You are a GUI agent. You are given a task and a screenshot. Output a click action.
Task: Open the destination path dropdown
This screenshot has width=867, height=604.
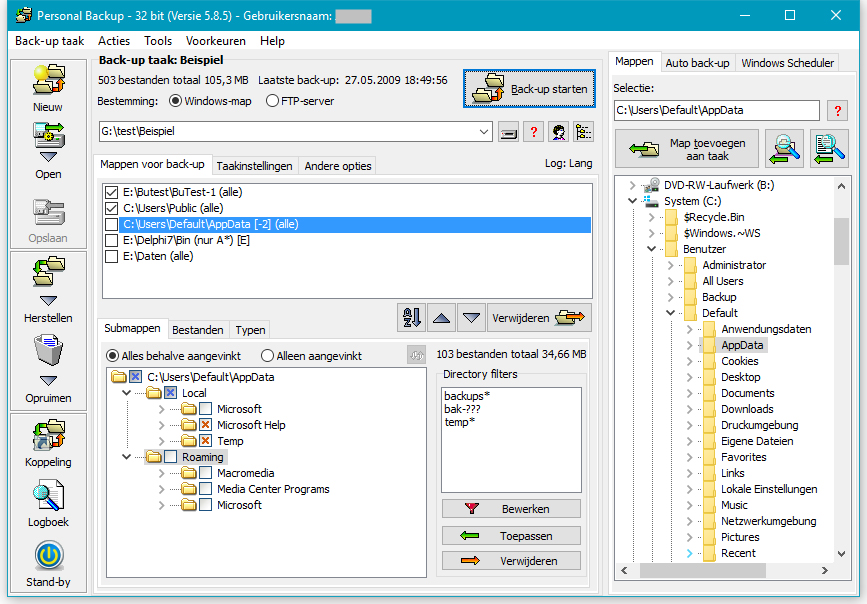click(484, 132)
